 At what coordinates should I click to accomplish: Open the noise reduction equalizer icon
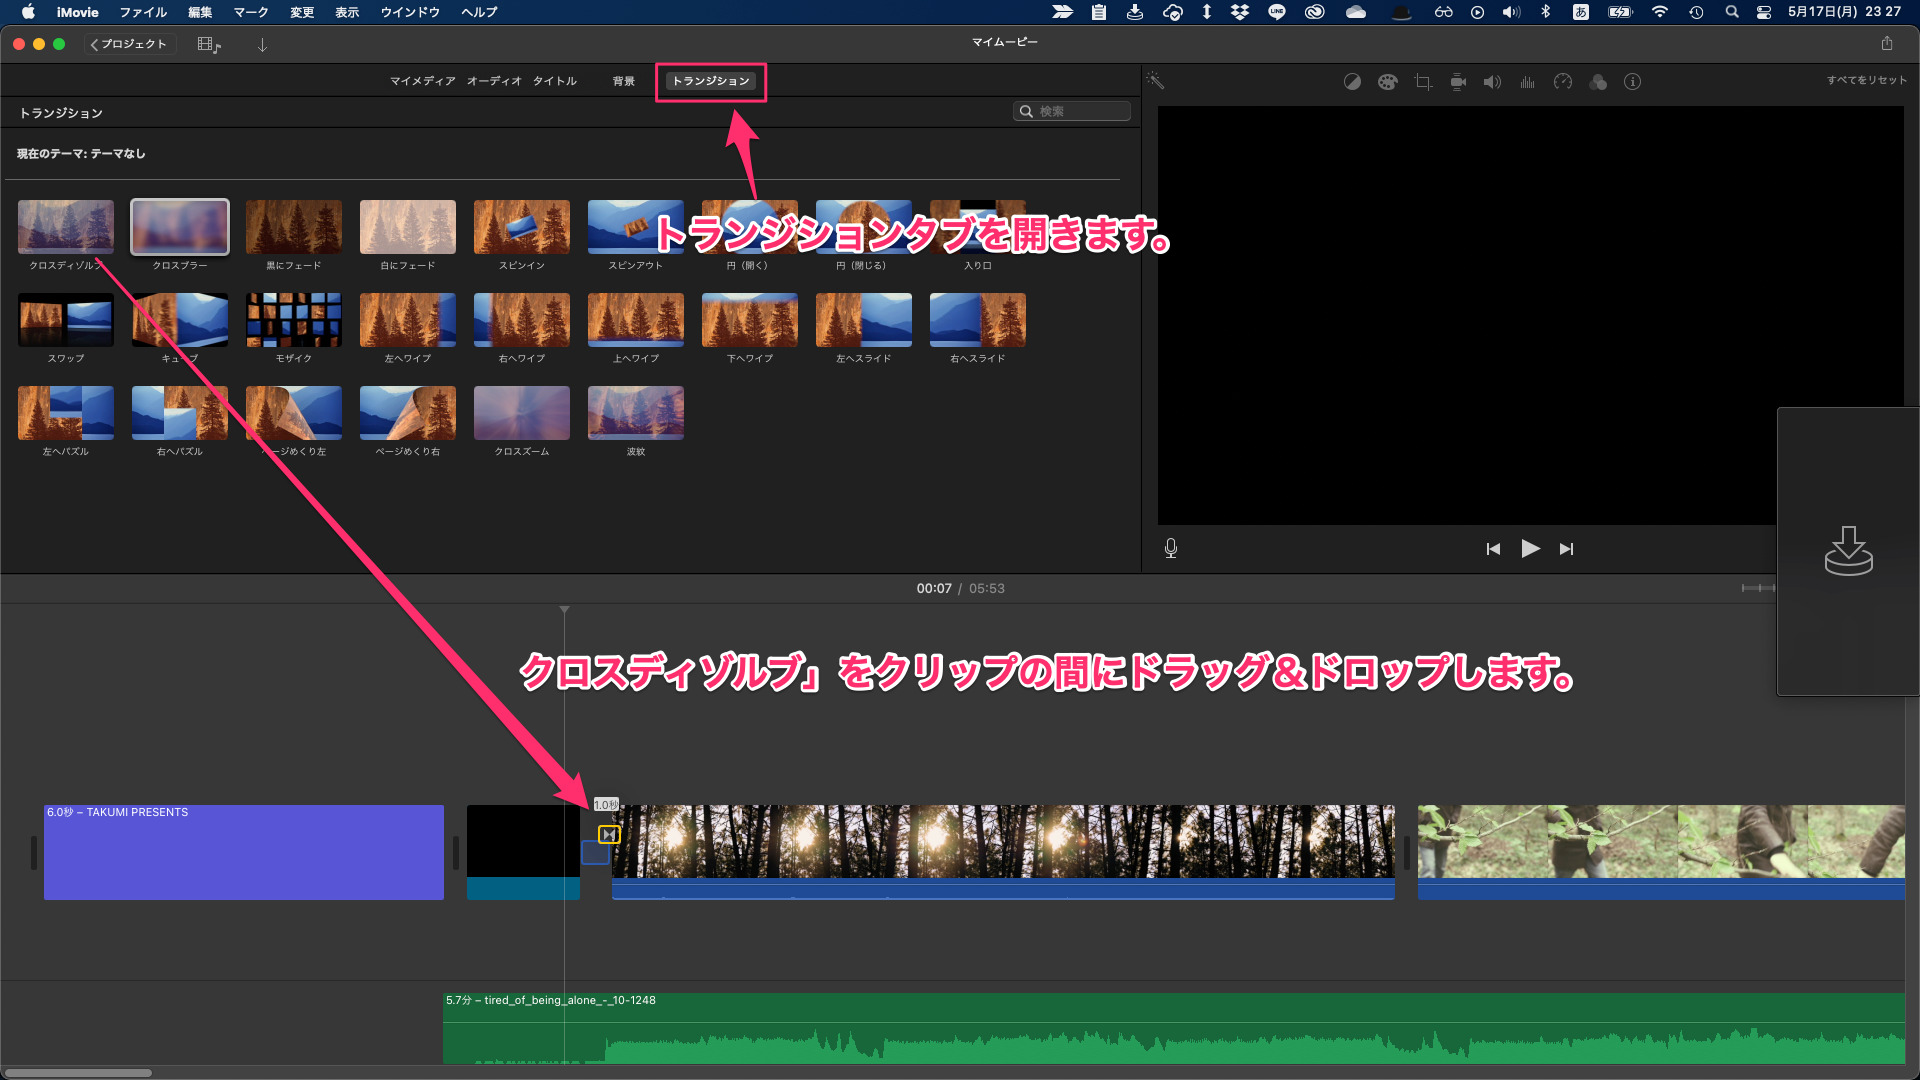coord(1527,82)
